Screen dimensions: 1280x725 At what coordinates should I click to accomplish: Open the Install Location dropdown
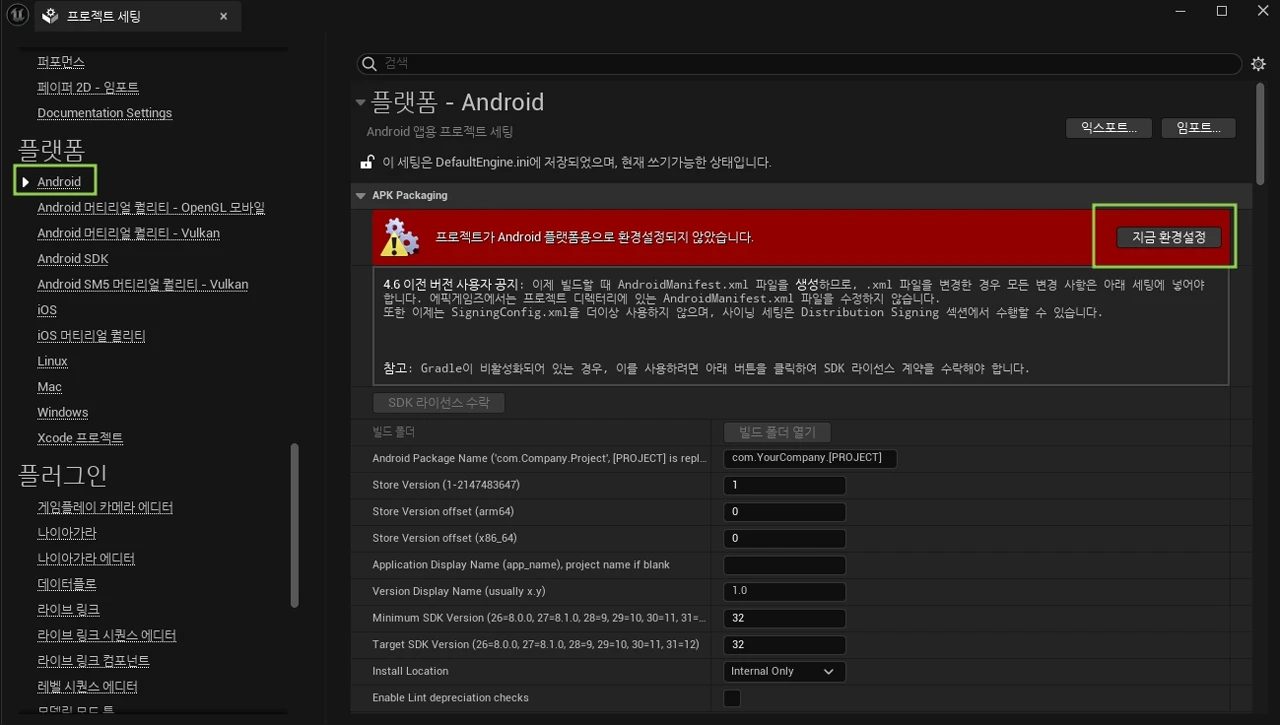click(784, 671)
